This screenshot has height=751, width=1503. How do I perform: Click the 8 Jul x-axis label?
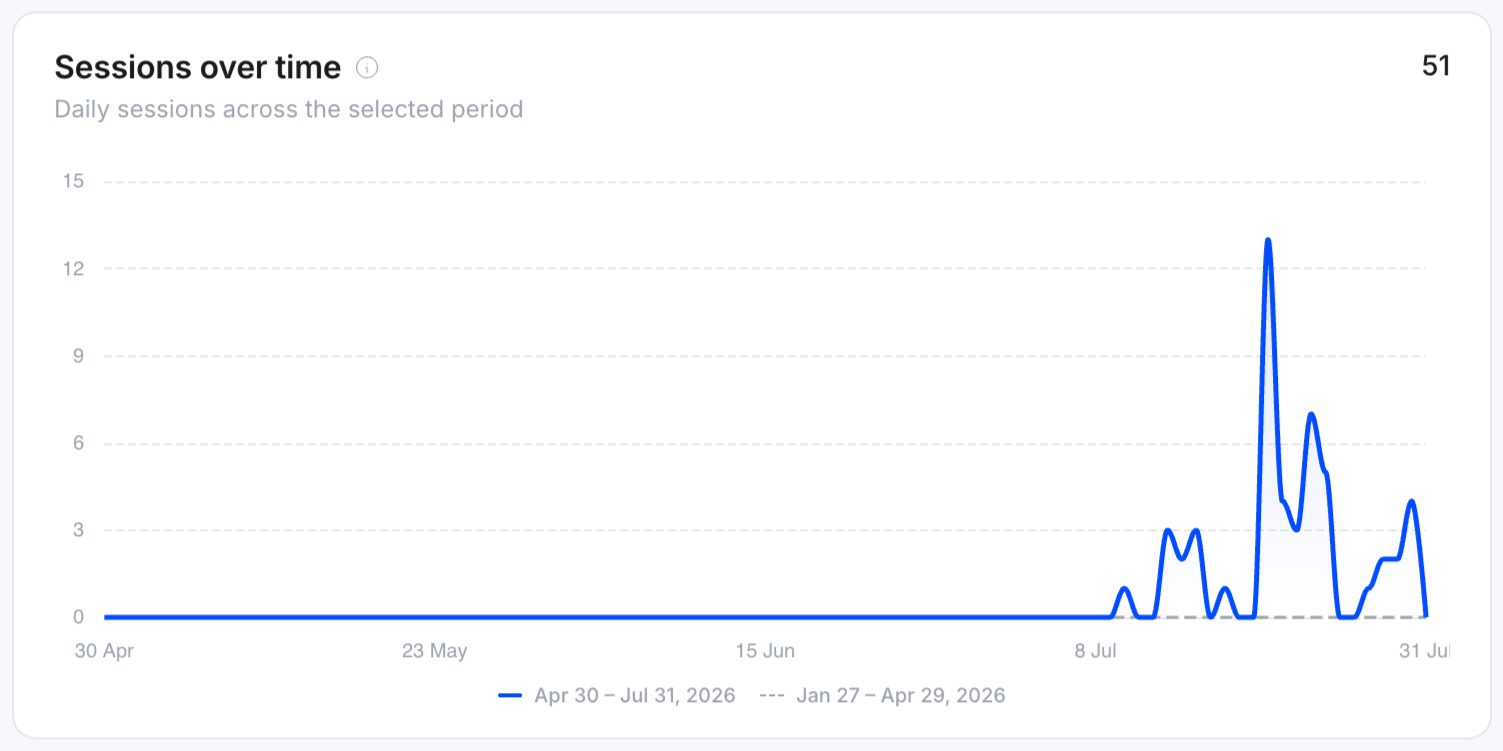[1096, 651]
